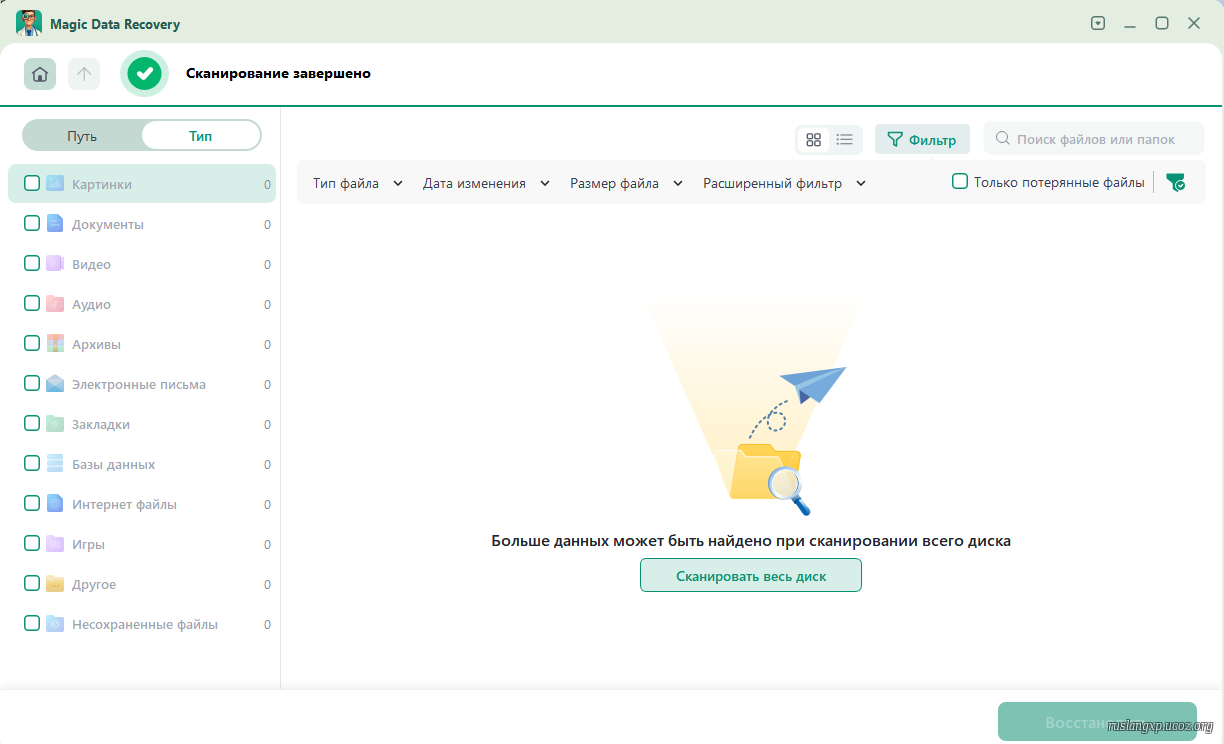Switch to list view icon
This screenshot has height=744, width=1224.
coord(845,140)
